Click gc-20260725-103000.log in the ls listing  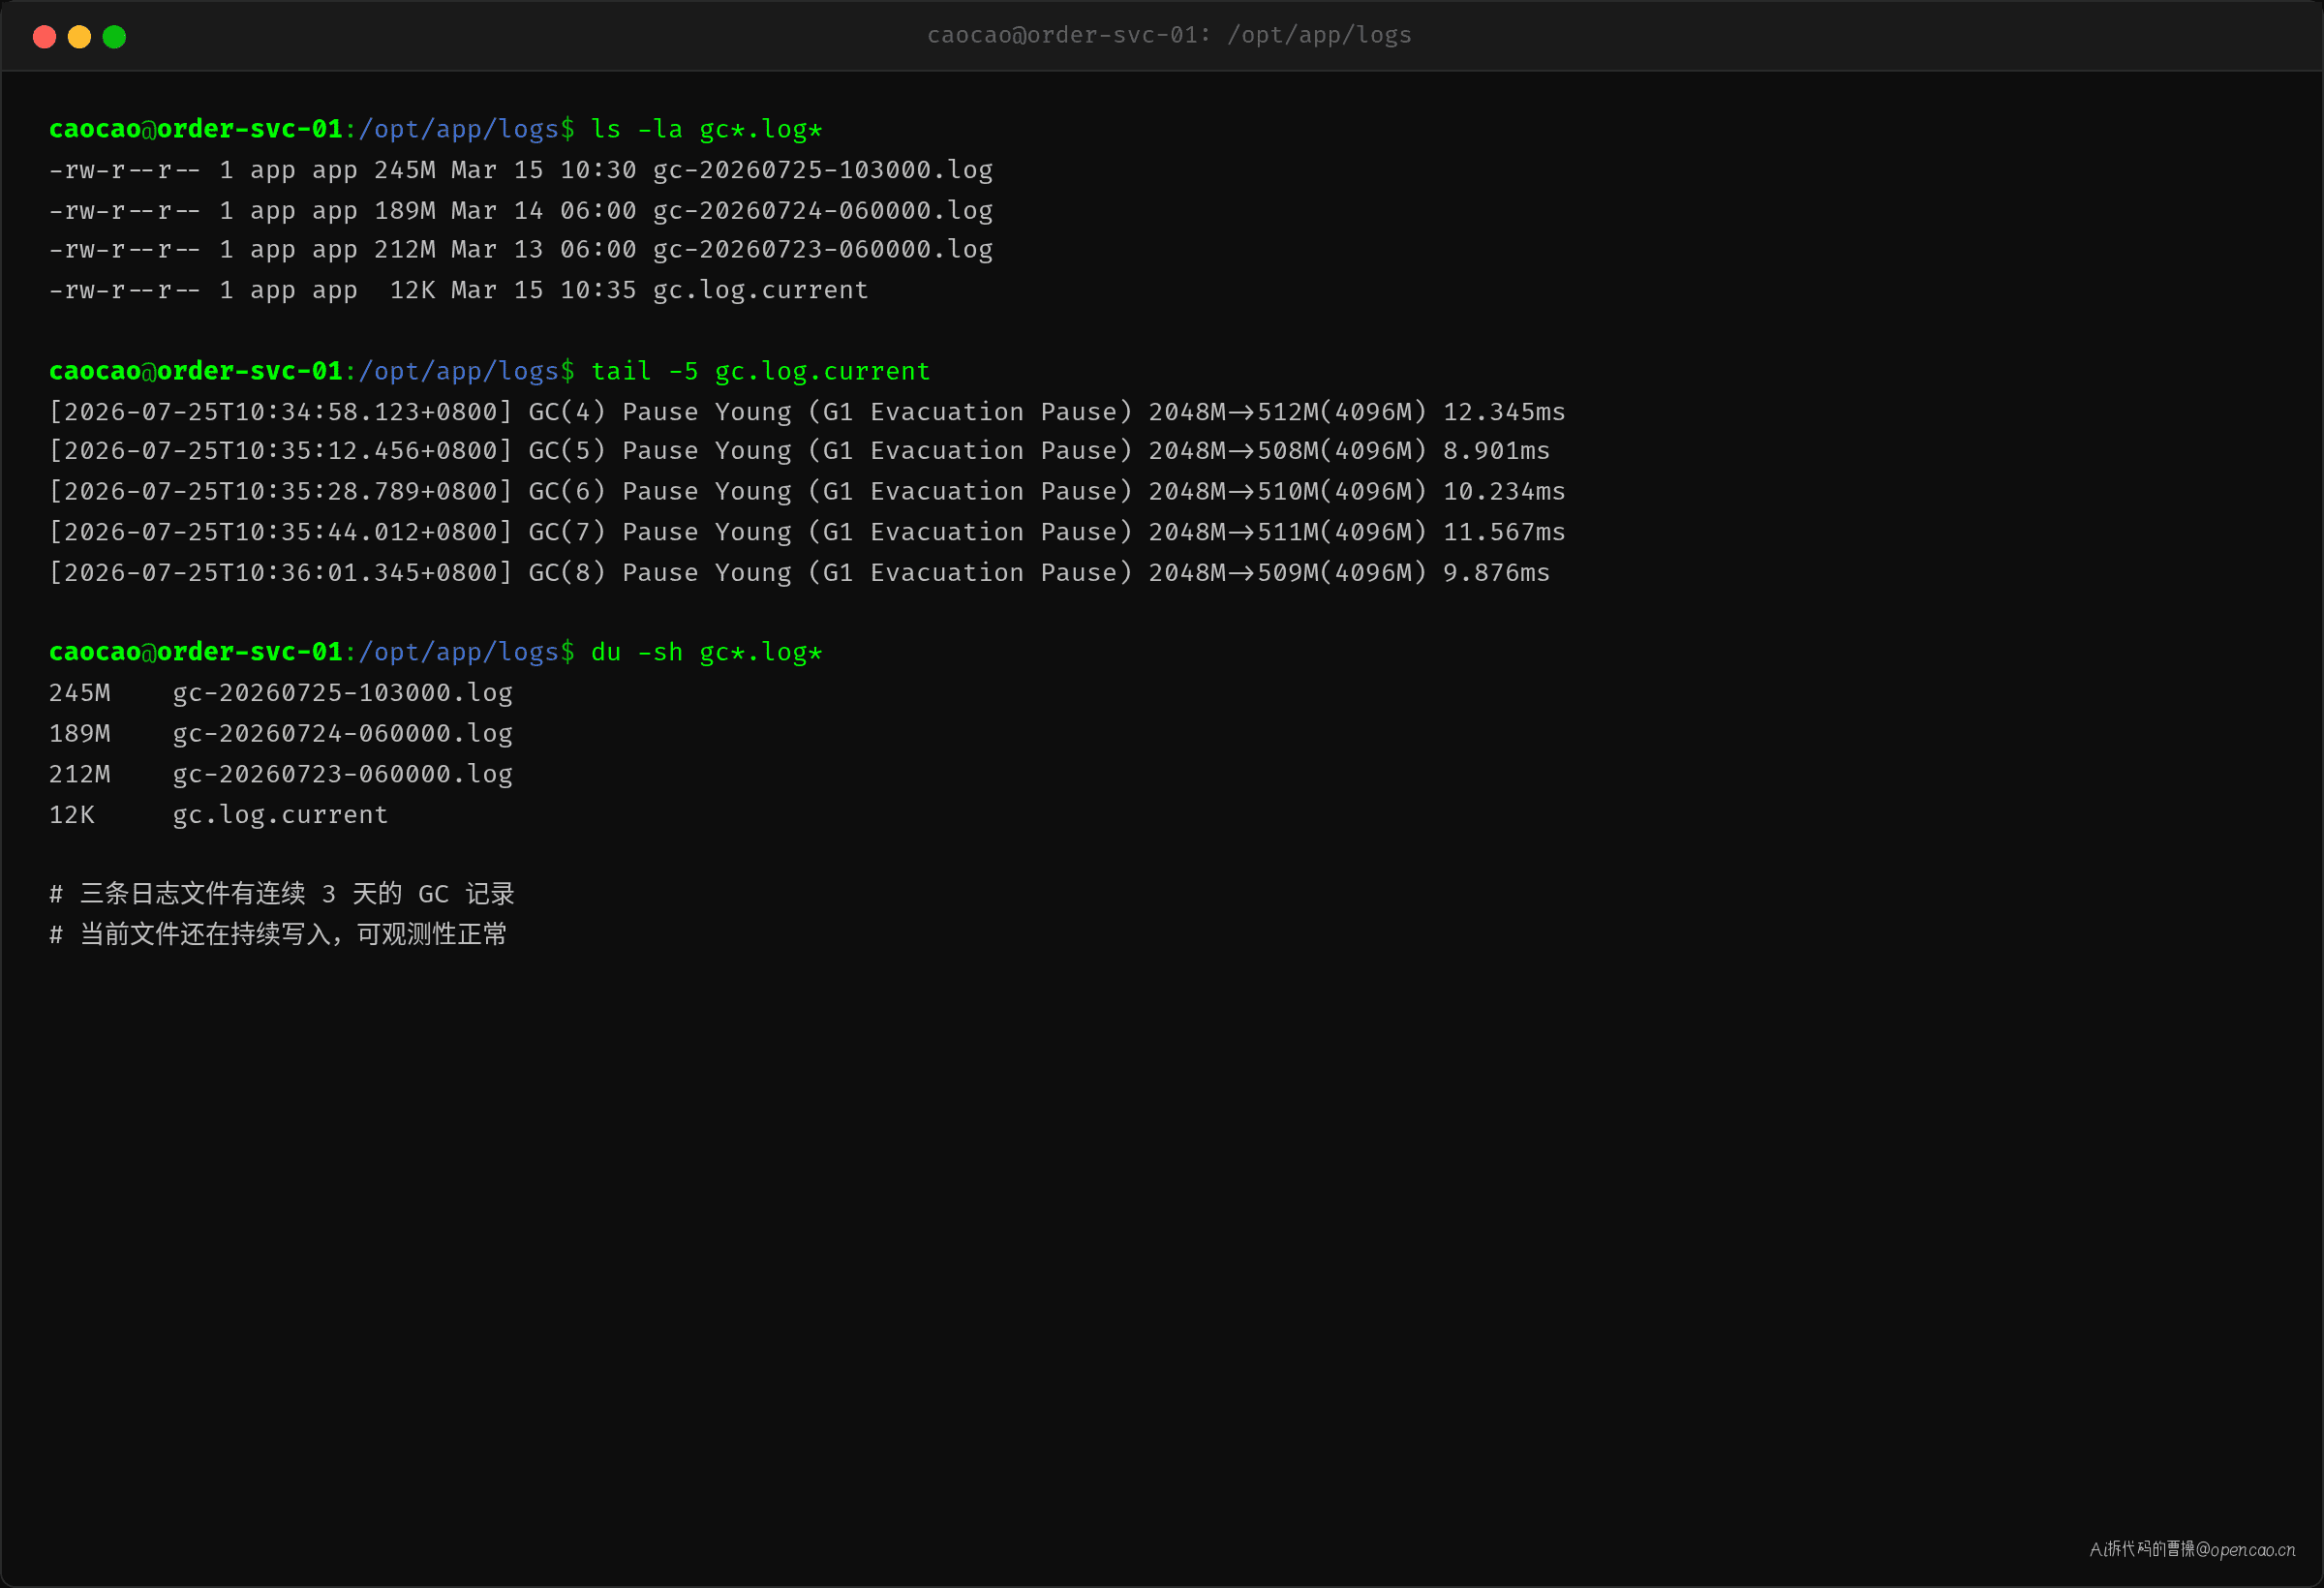[x=822, y=170]
